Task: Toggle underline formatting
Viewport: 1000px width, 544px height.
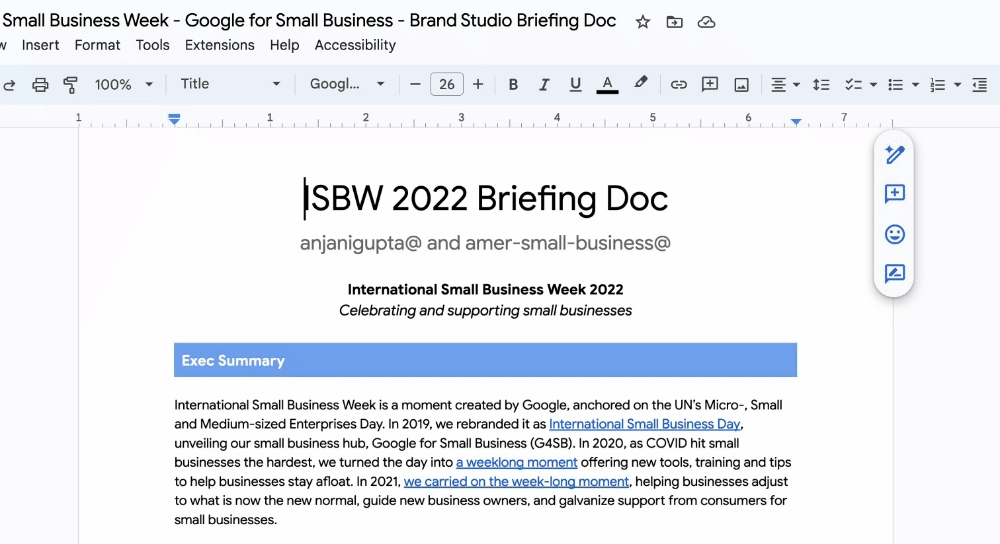Action: pyautogui.click(x=575, y=85)
